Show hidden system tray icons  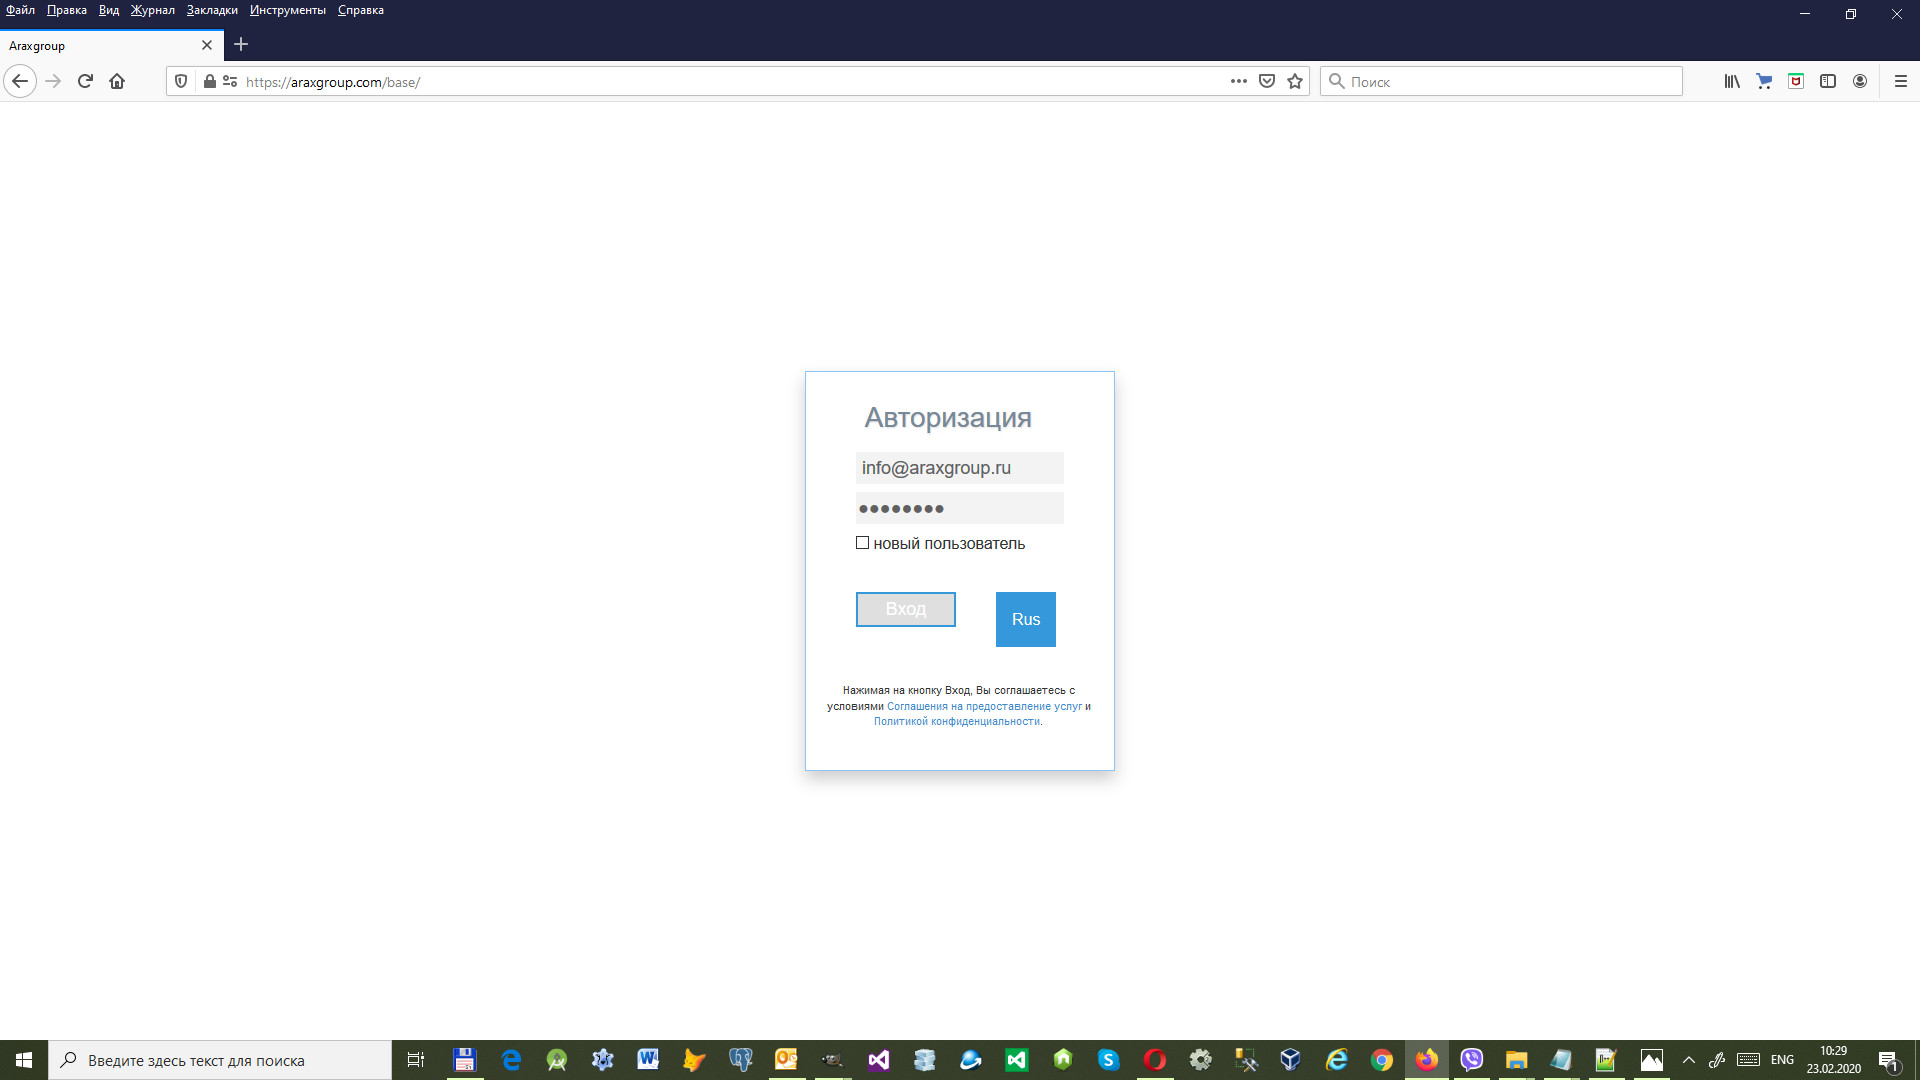tap(1689, 1060)
